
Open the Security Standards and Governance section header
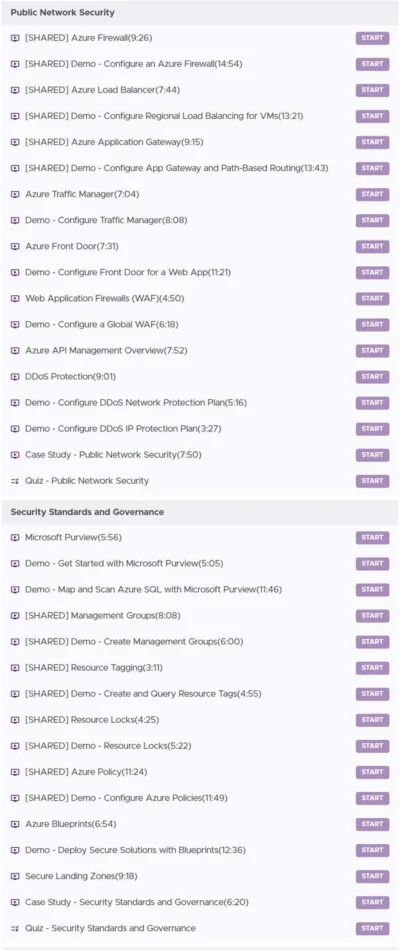(x=199, y=512)
